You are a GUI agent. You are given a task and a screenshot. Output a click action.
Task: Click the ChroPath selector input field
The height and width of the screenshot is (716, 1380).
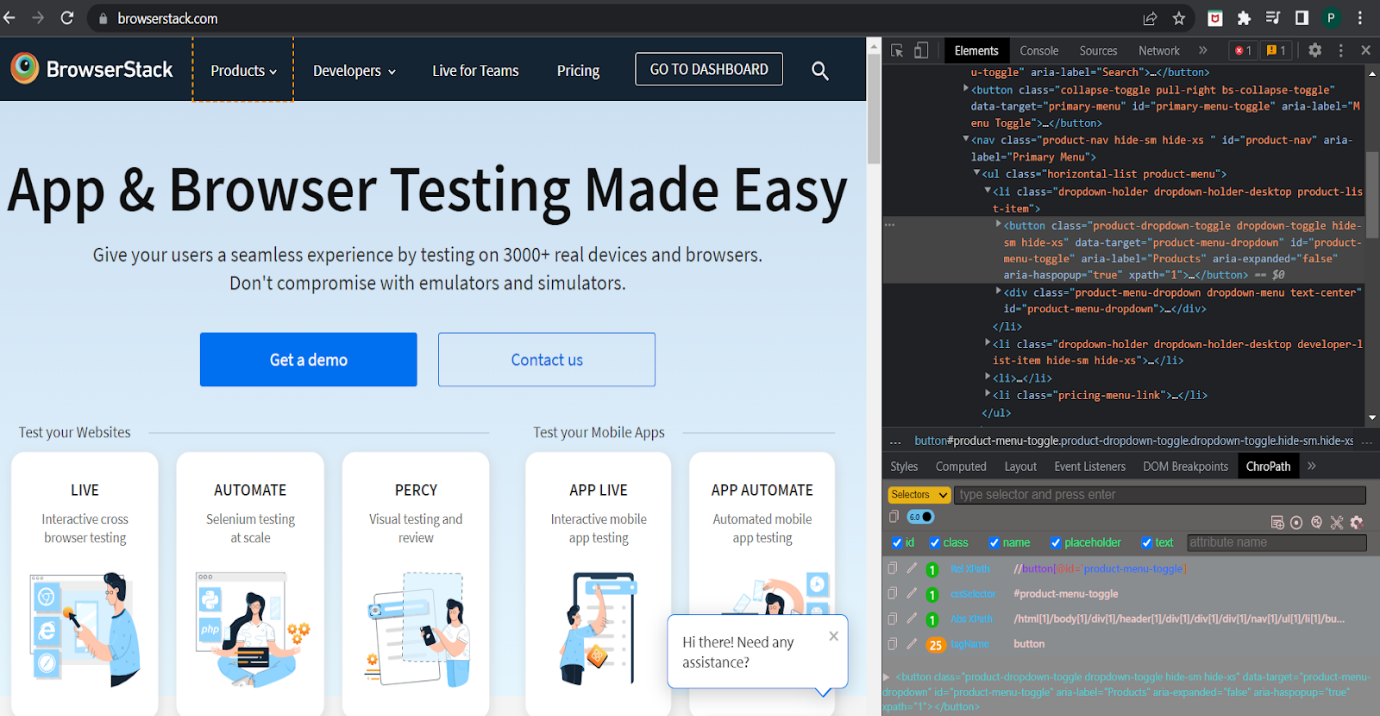(1160, 495)
